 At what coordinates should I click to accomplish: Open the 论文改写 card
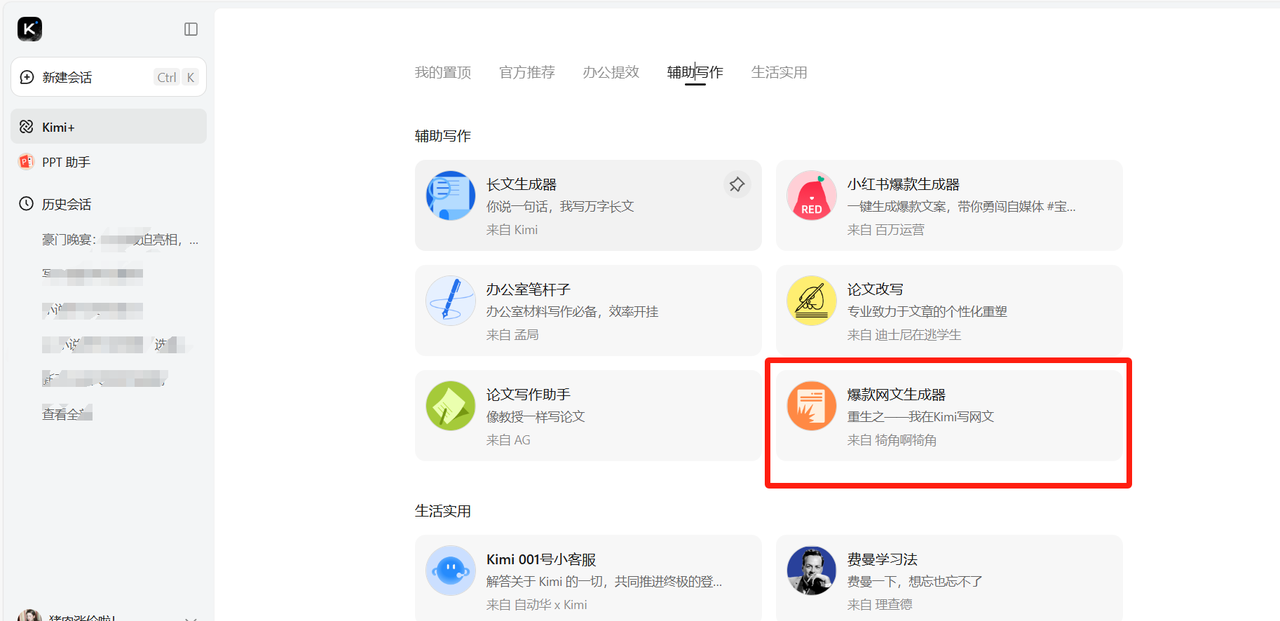[x=949, y=310]
